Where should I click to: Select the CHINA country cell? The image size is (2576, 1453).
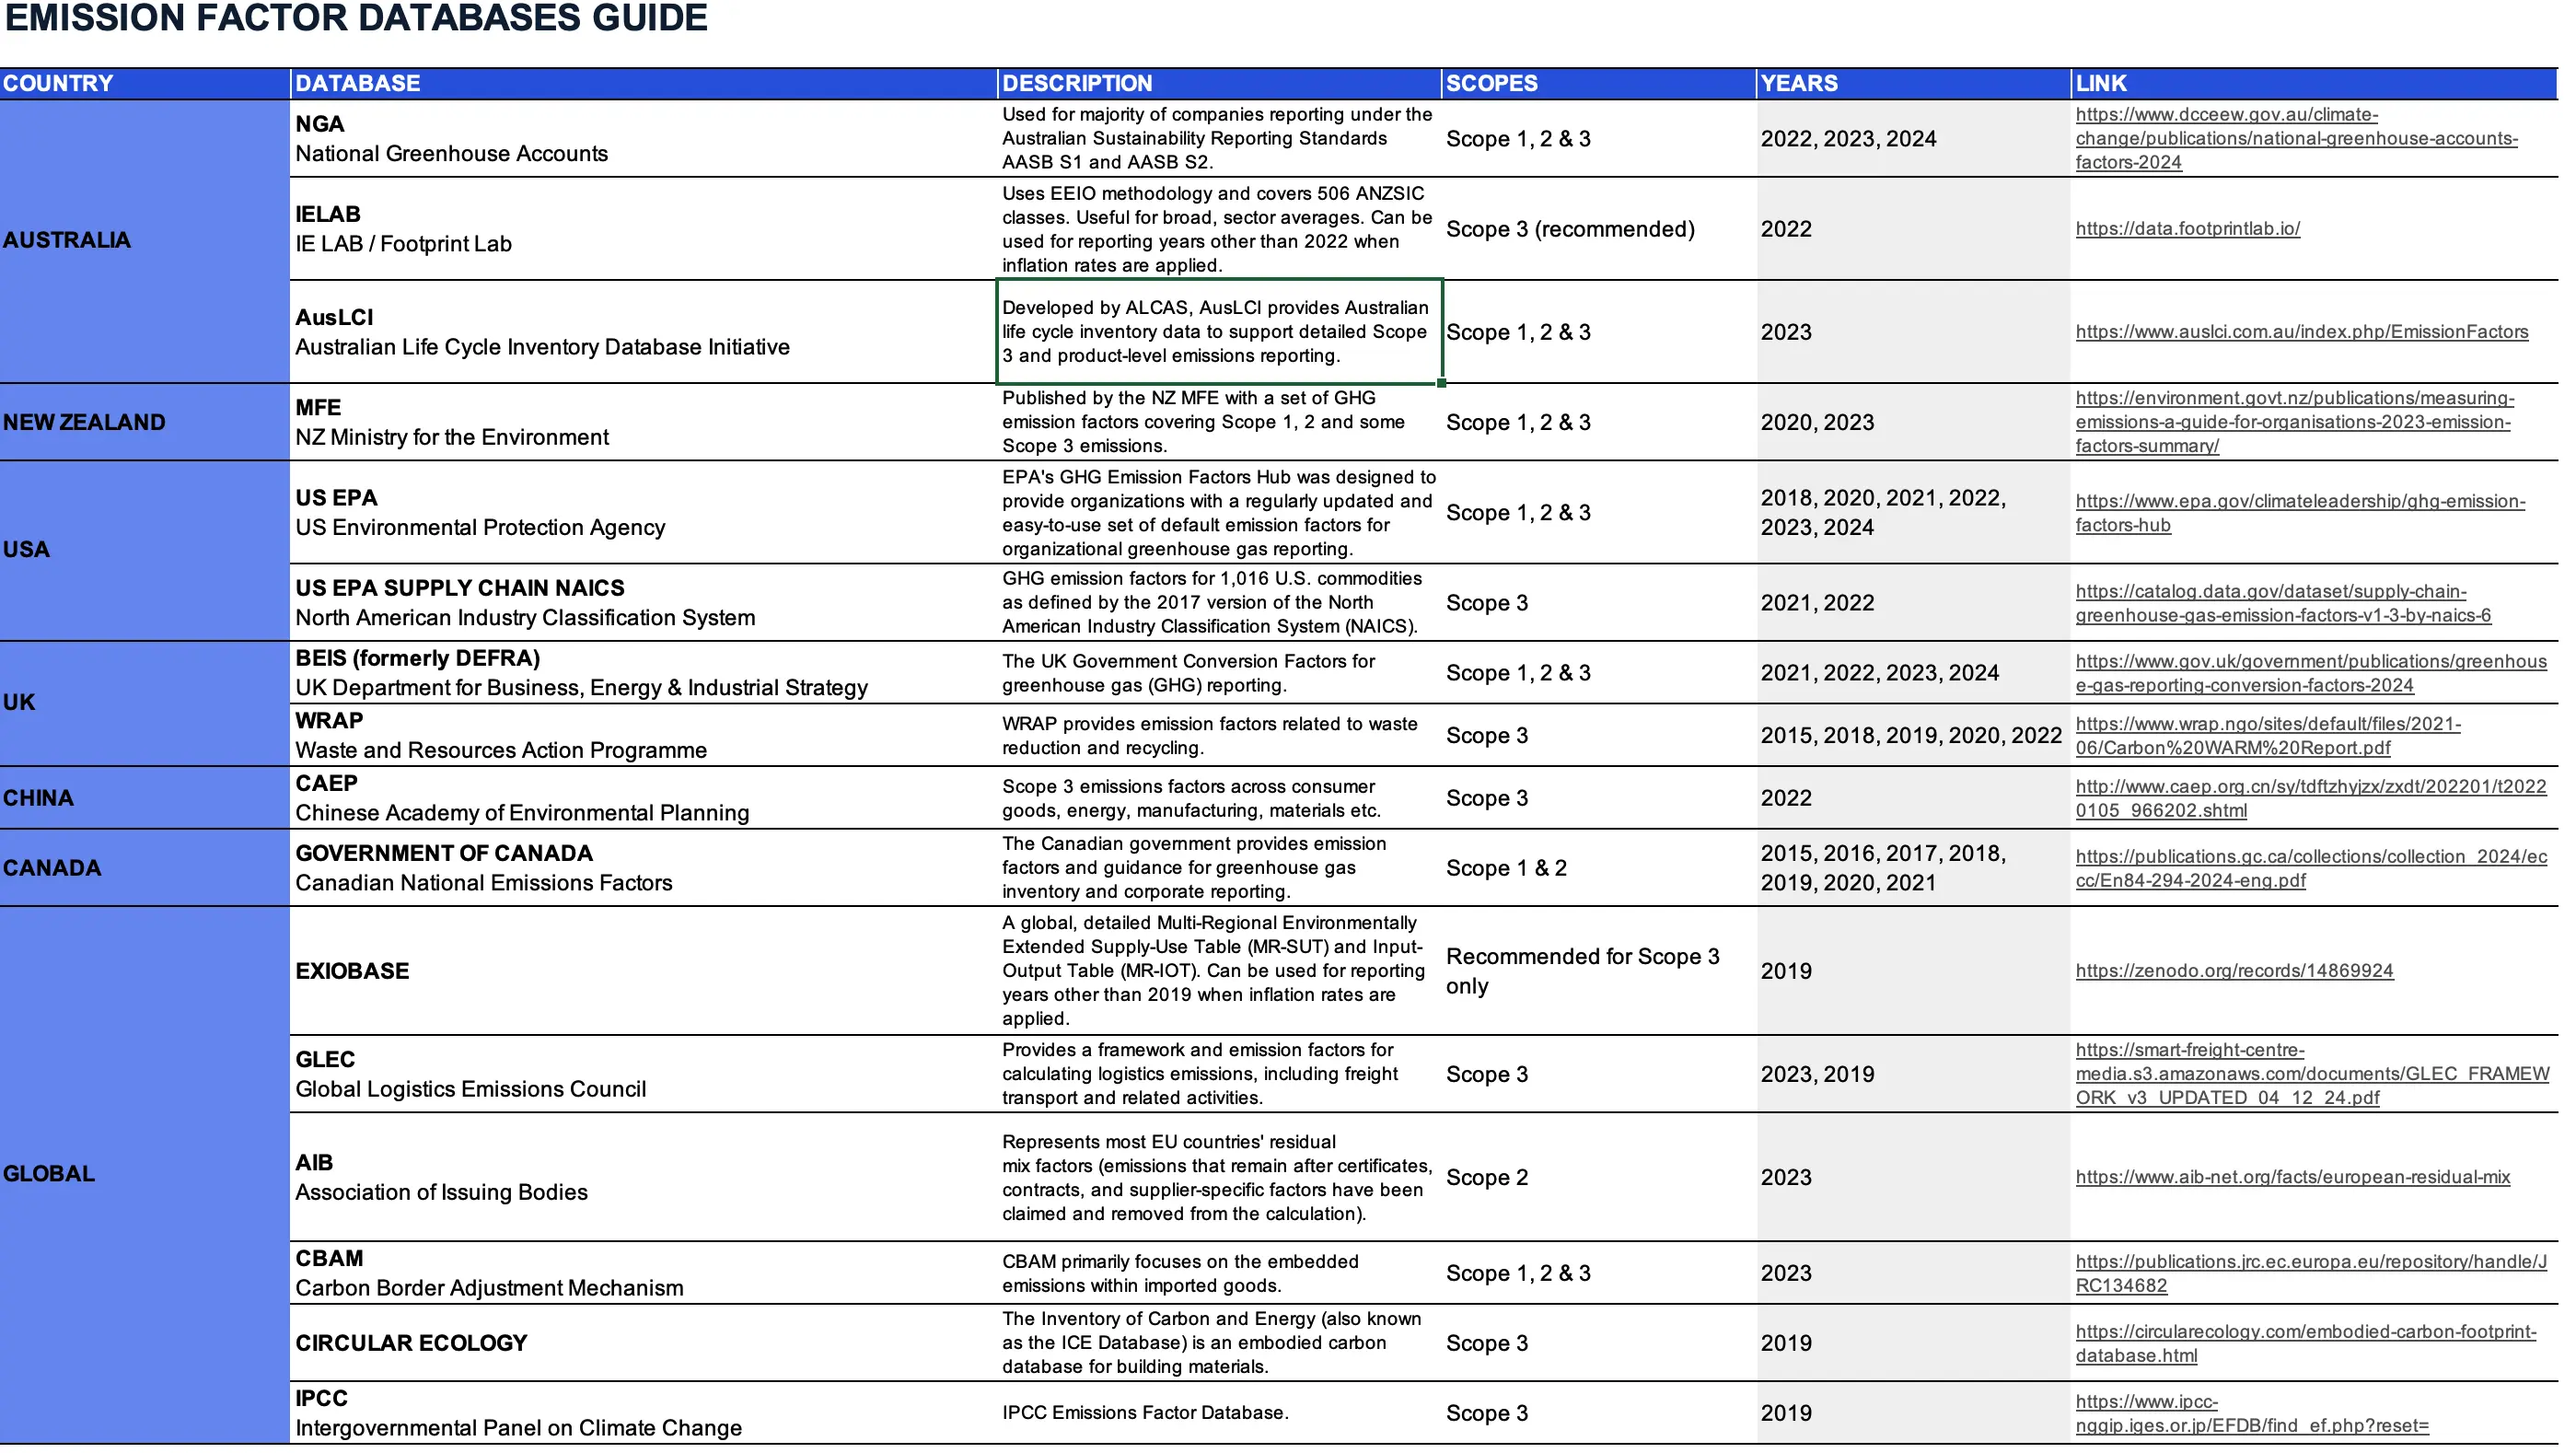pos(145,798)
